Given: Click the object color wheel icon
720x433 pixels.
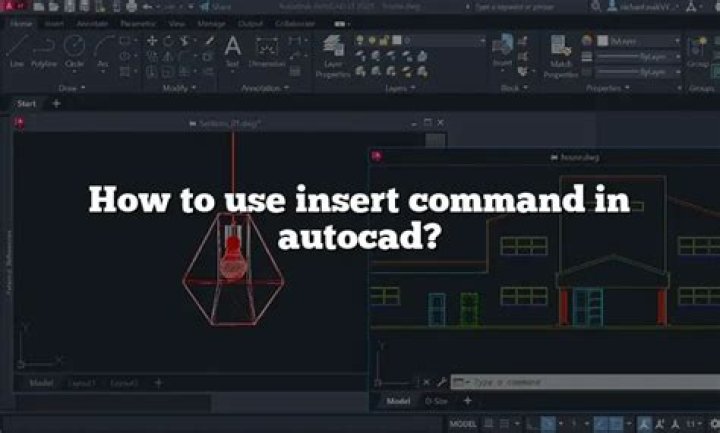Looking at the screenshot, I should 587,40.
